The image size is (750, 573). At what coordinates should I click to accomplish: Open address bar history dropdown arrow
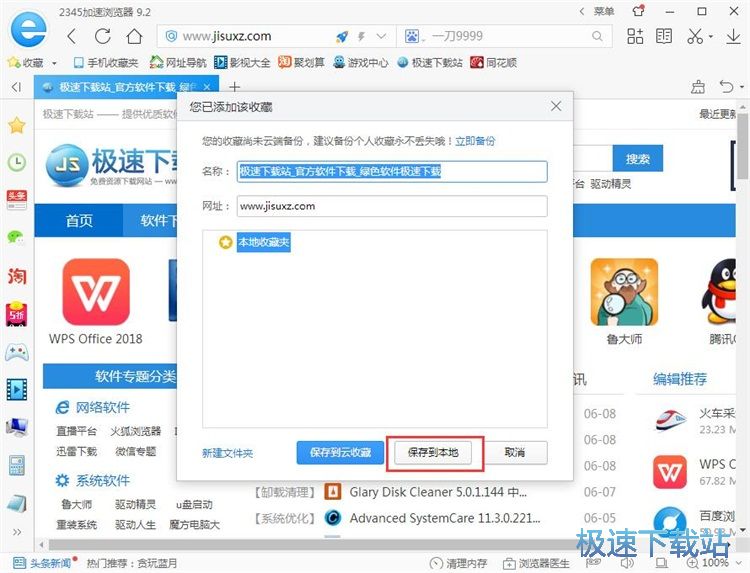(381, 36)
